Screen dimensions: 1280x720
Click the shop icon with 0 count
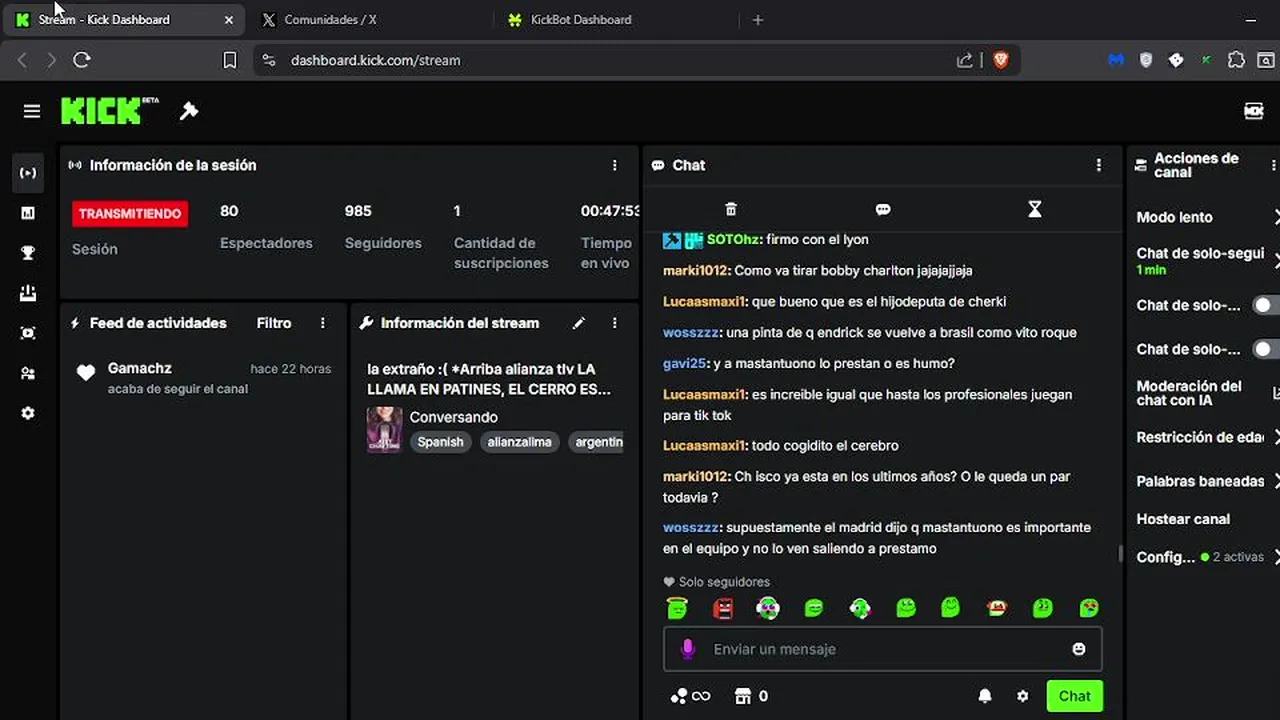point(751,696)
